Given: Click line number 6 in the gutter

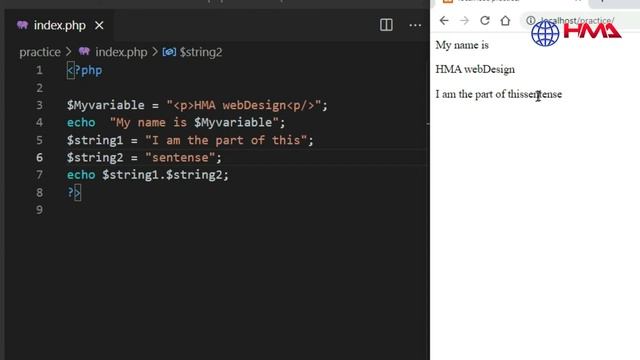Looking at the screenshot, I should point(39,158).
